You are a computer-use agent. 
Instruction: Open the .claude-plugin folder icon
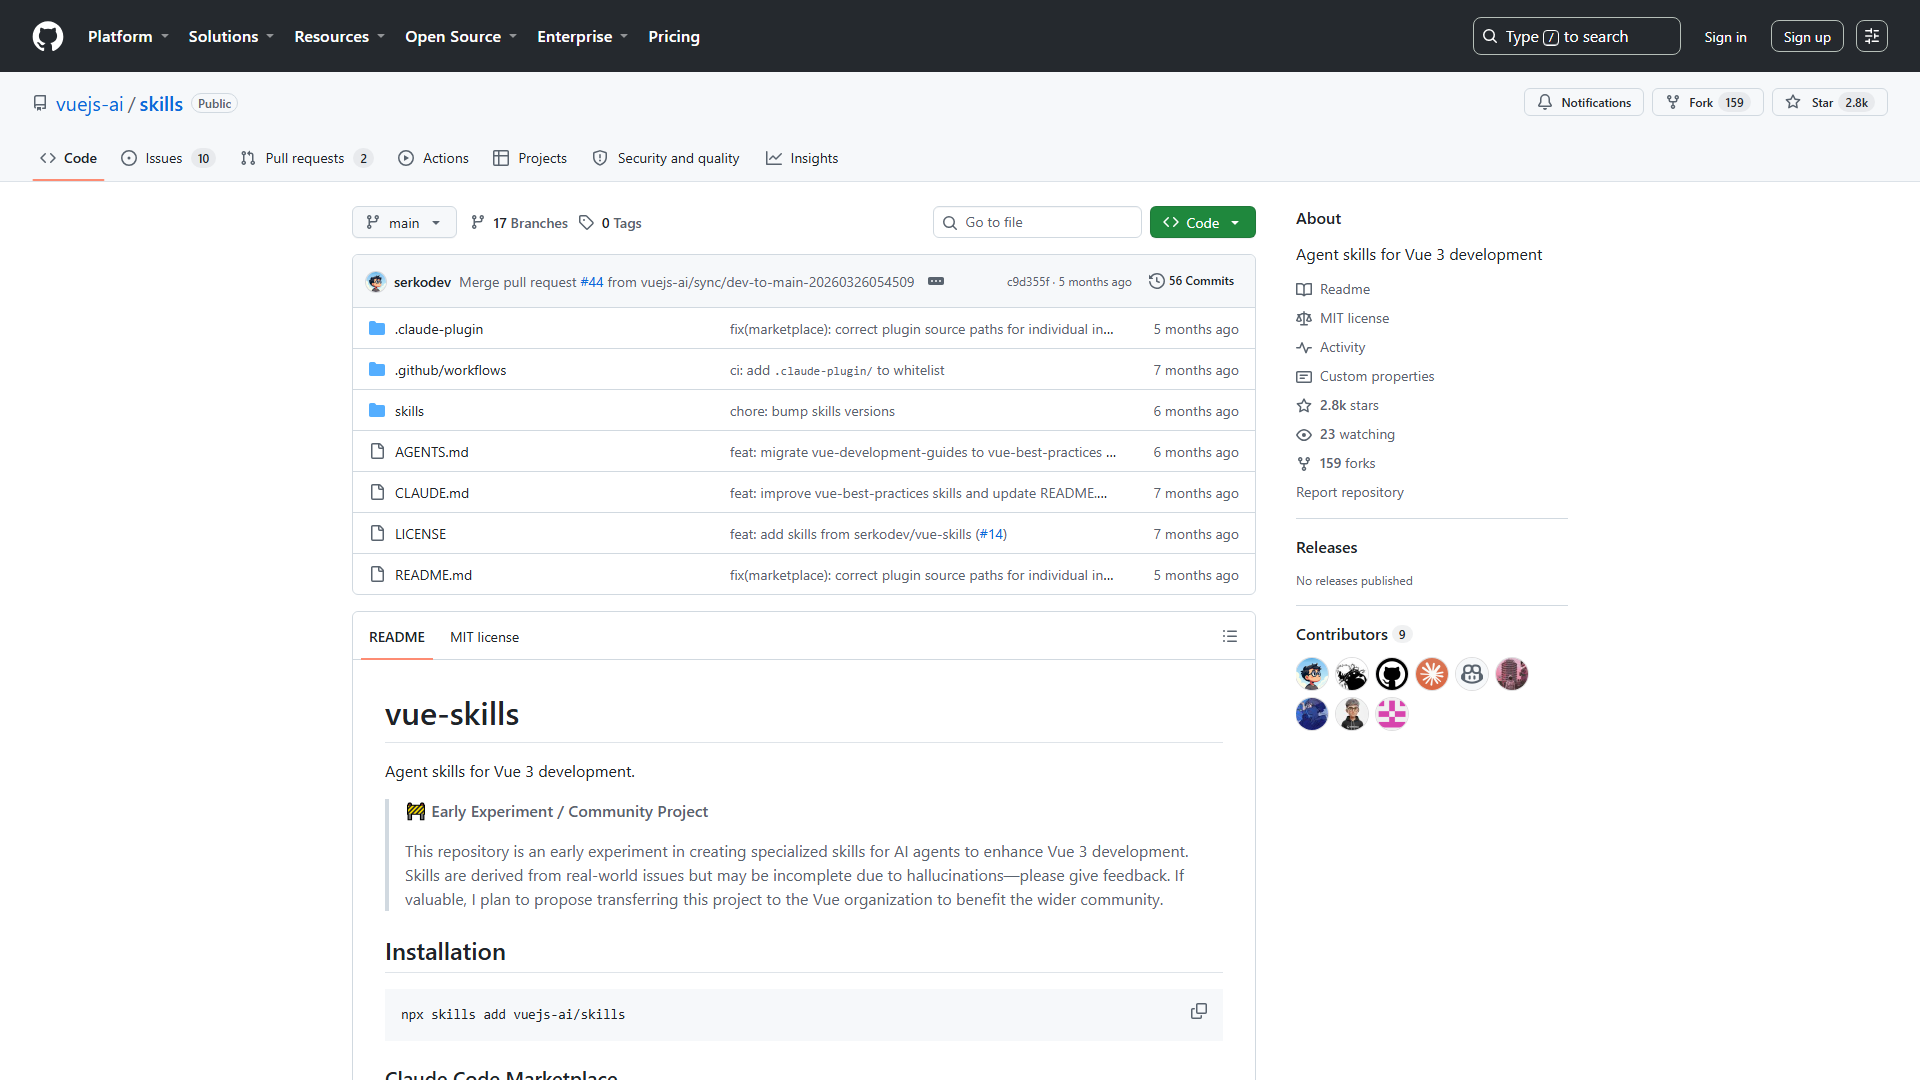point(377,329)
